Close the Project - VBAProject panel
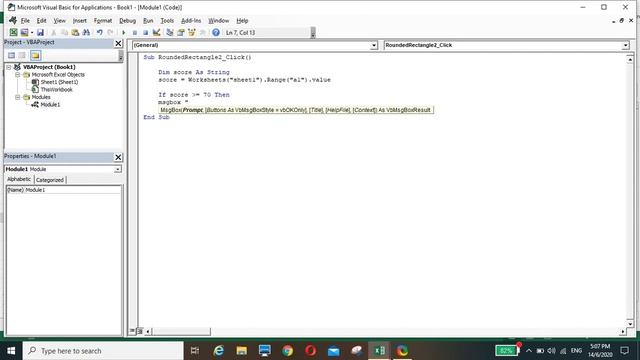 tap(118, 43)
